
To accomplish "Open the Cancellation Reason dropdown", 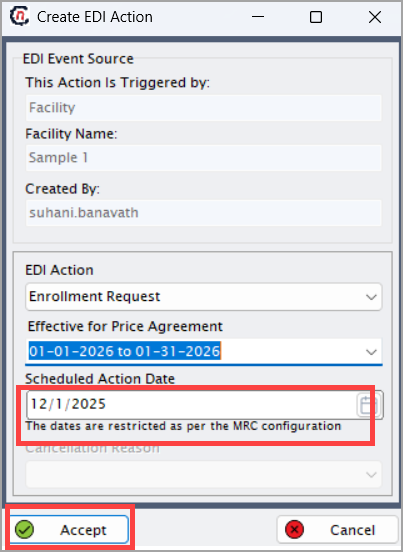I will point(203,475).
